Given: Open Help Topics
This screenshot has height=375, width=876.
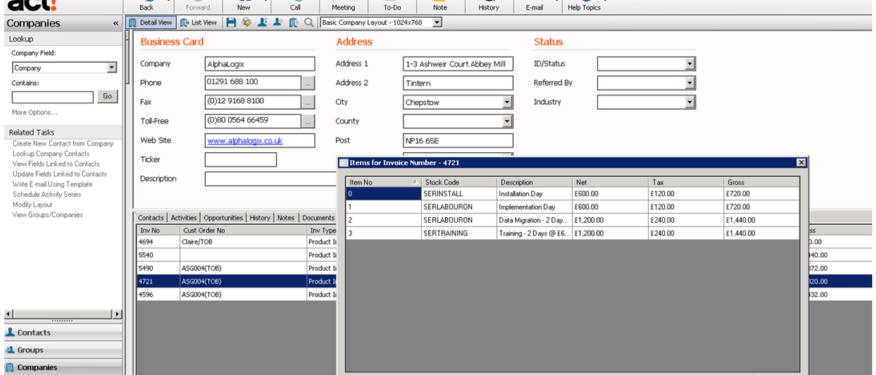Looking at the screenshot, I should click(584, 7).
